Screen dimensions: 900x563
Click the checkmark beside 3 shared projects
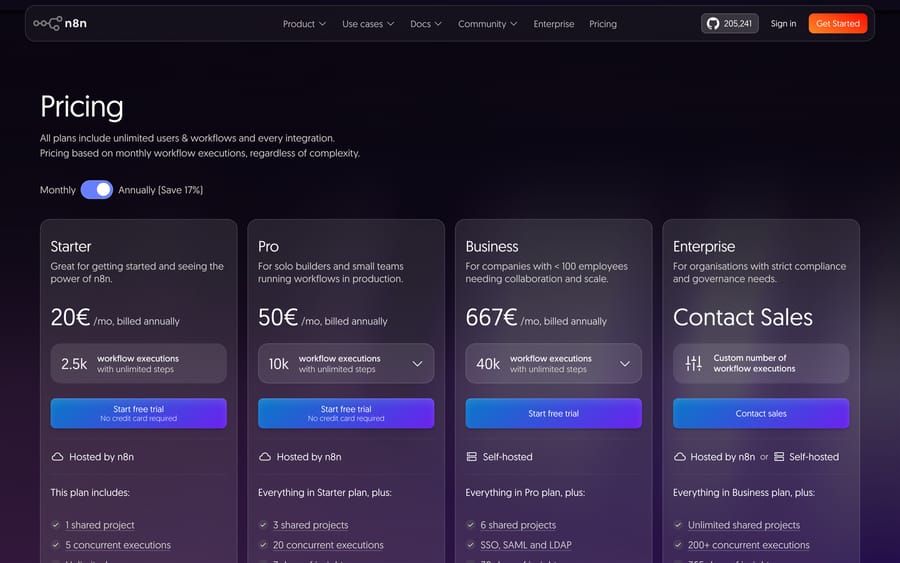[263, 525]
